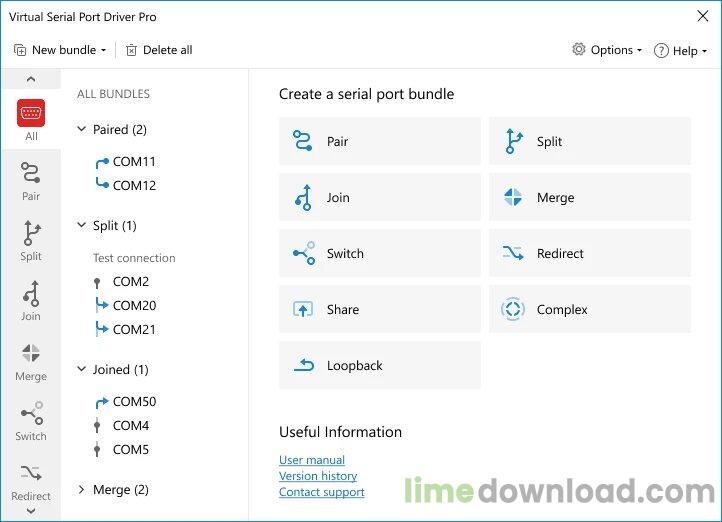The height and width of the screenshot is (522, 722).
Task: Create a Loopback bundle
Action: (380, 365)
